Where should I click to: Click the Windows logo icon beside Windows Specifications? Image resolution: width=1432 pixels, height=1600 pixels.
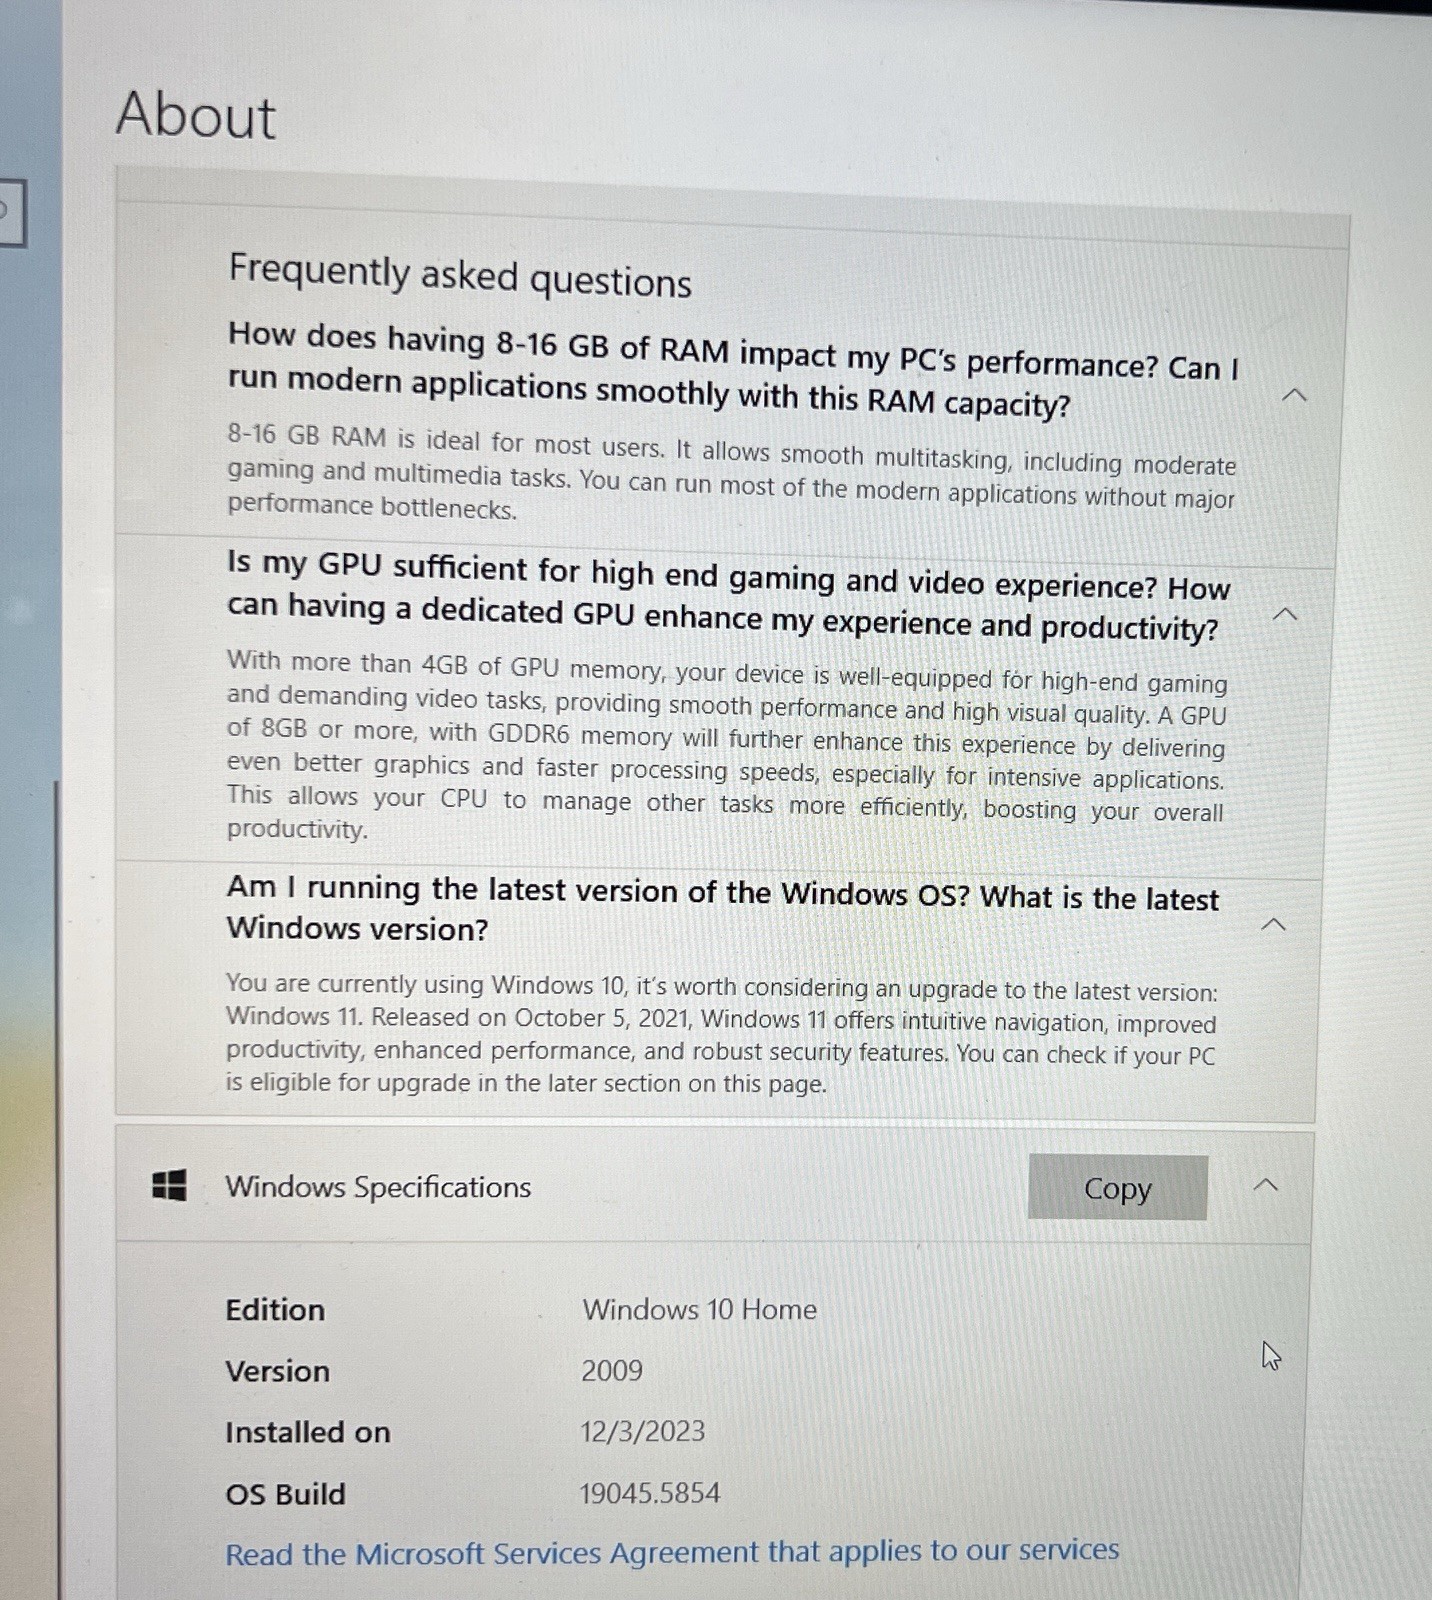click(x=169, y=1186)
